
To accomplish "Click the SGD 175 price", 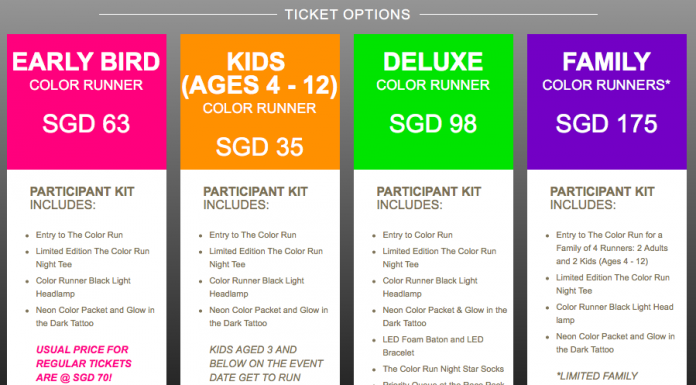I will (x=606, y=124).
